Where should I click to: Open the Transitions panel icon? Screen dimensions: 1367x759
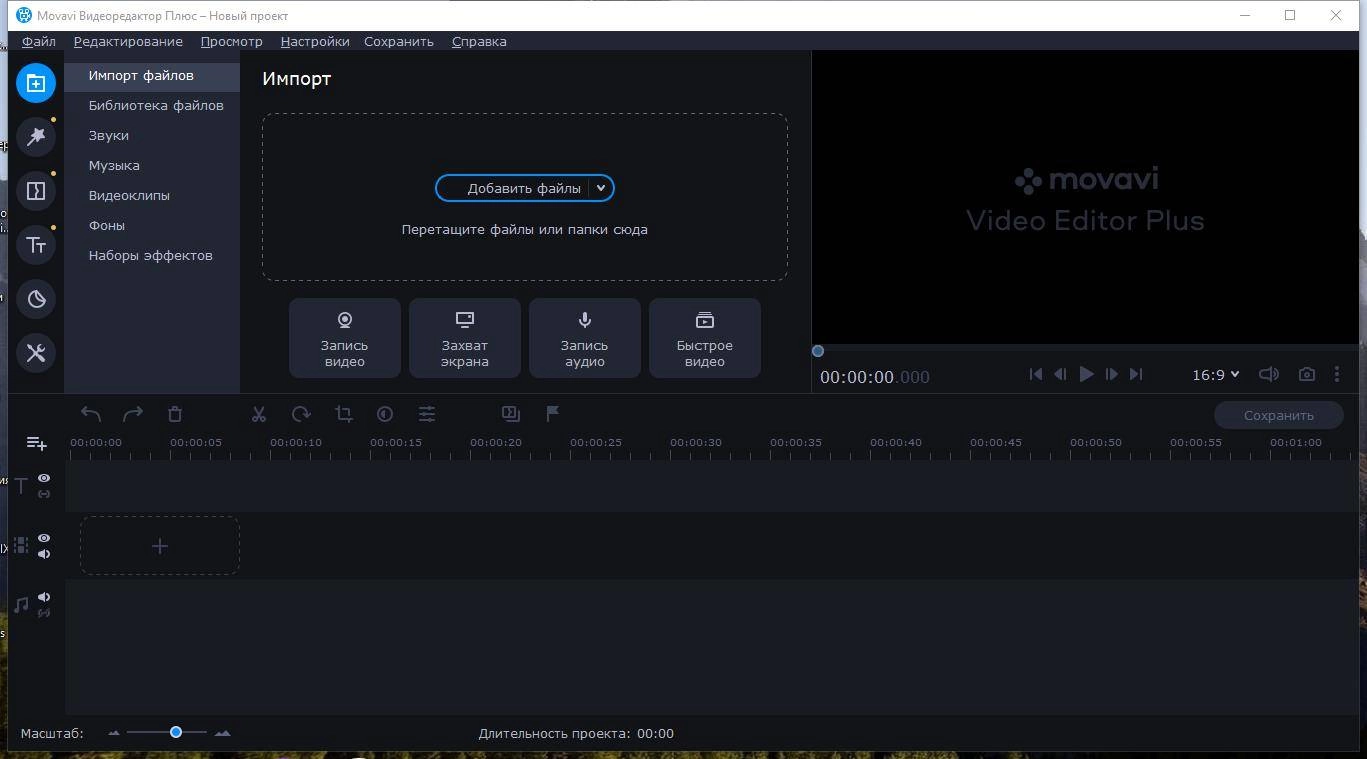coord(35,191)
